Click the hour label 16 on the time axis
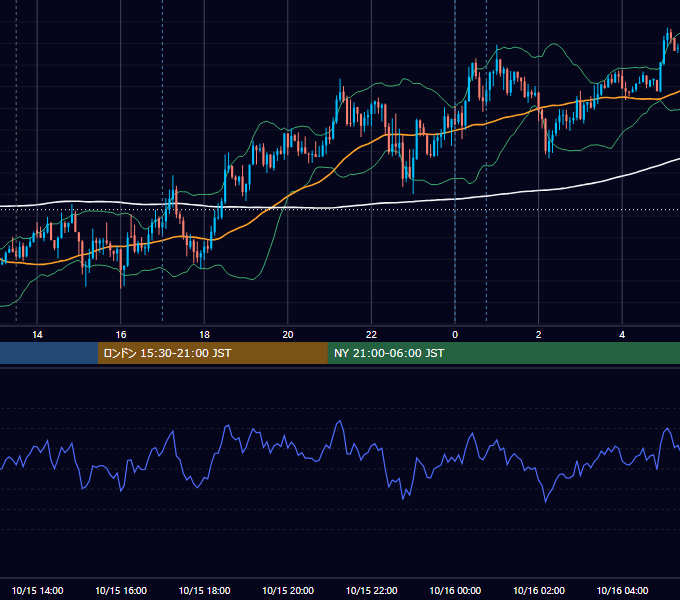 (121, 335)
